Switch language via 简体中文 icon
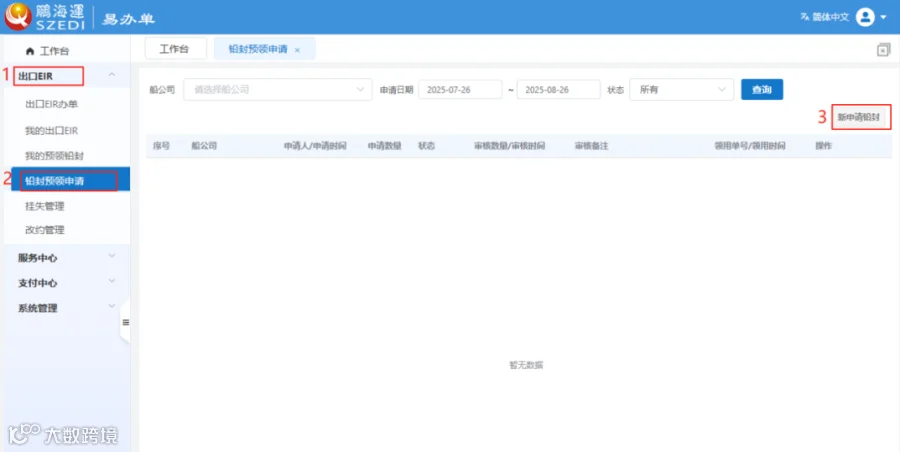Image resolution: width=900 pixels, height=452 pixels. (x=804, y=17)
